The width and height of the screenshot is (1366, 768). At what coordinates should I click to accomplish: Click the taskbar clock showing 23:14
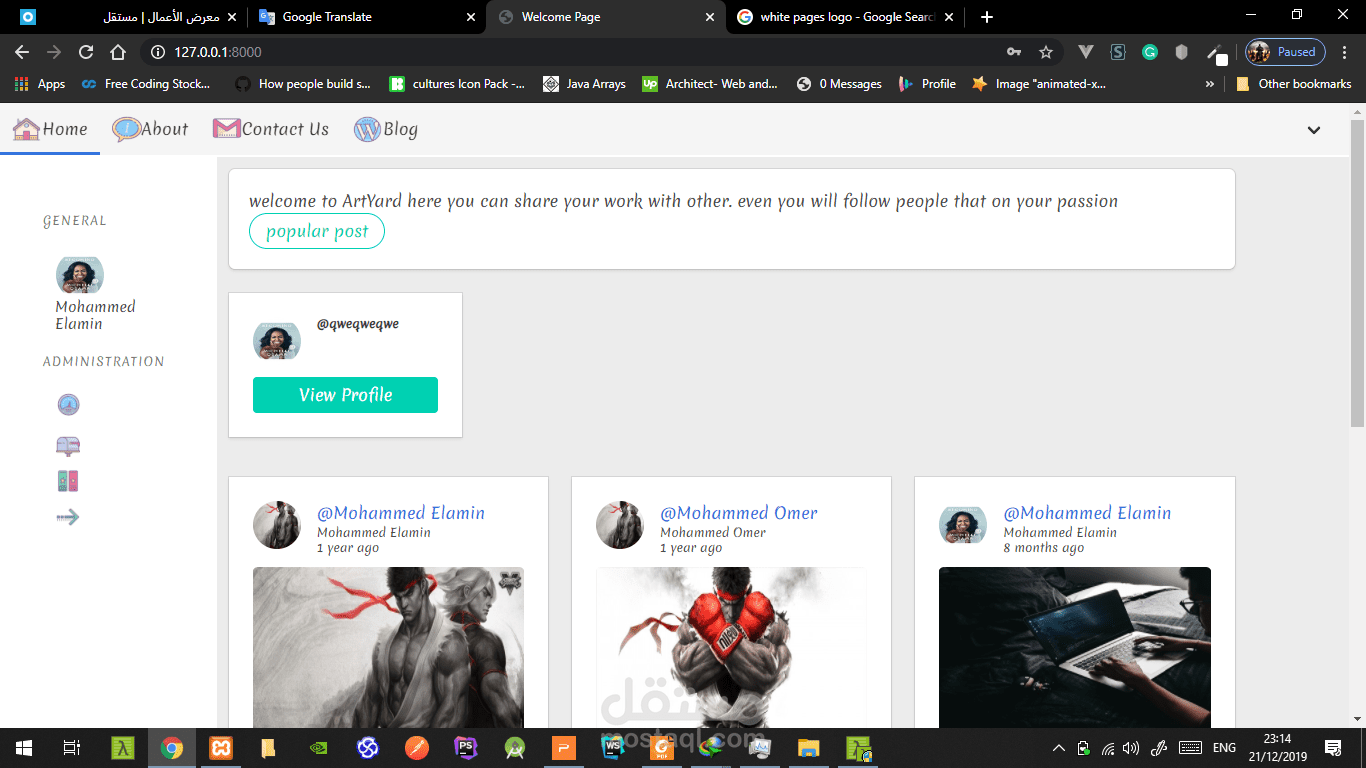(1276, 739)
